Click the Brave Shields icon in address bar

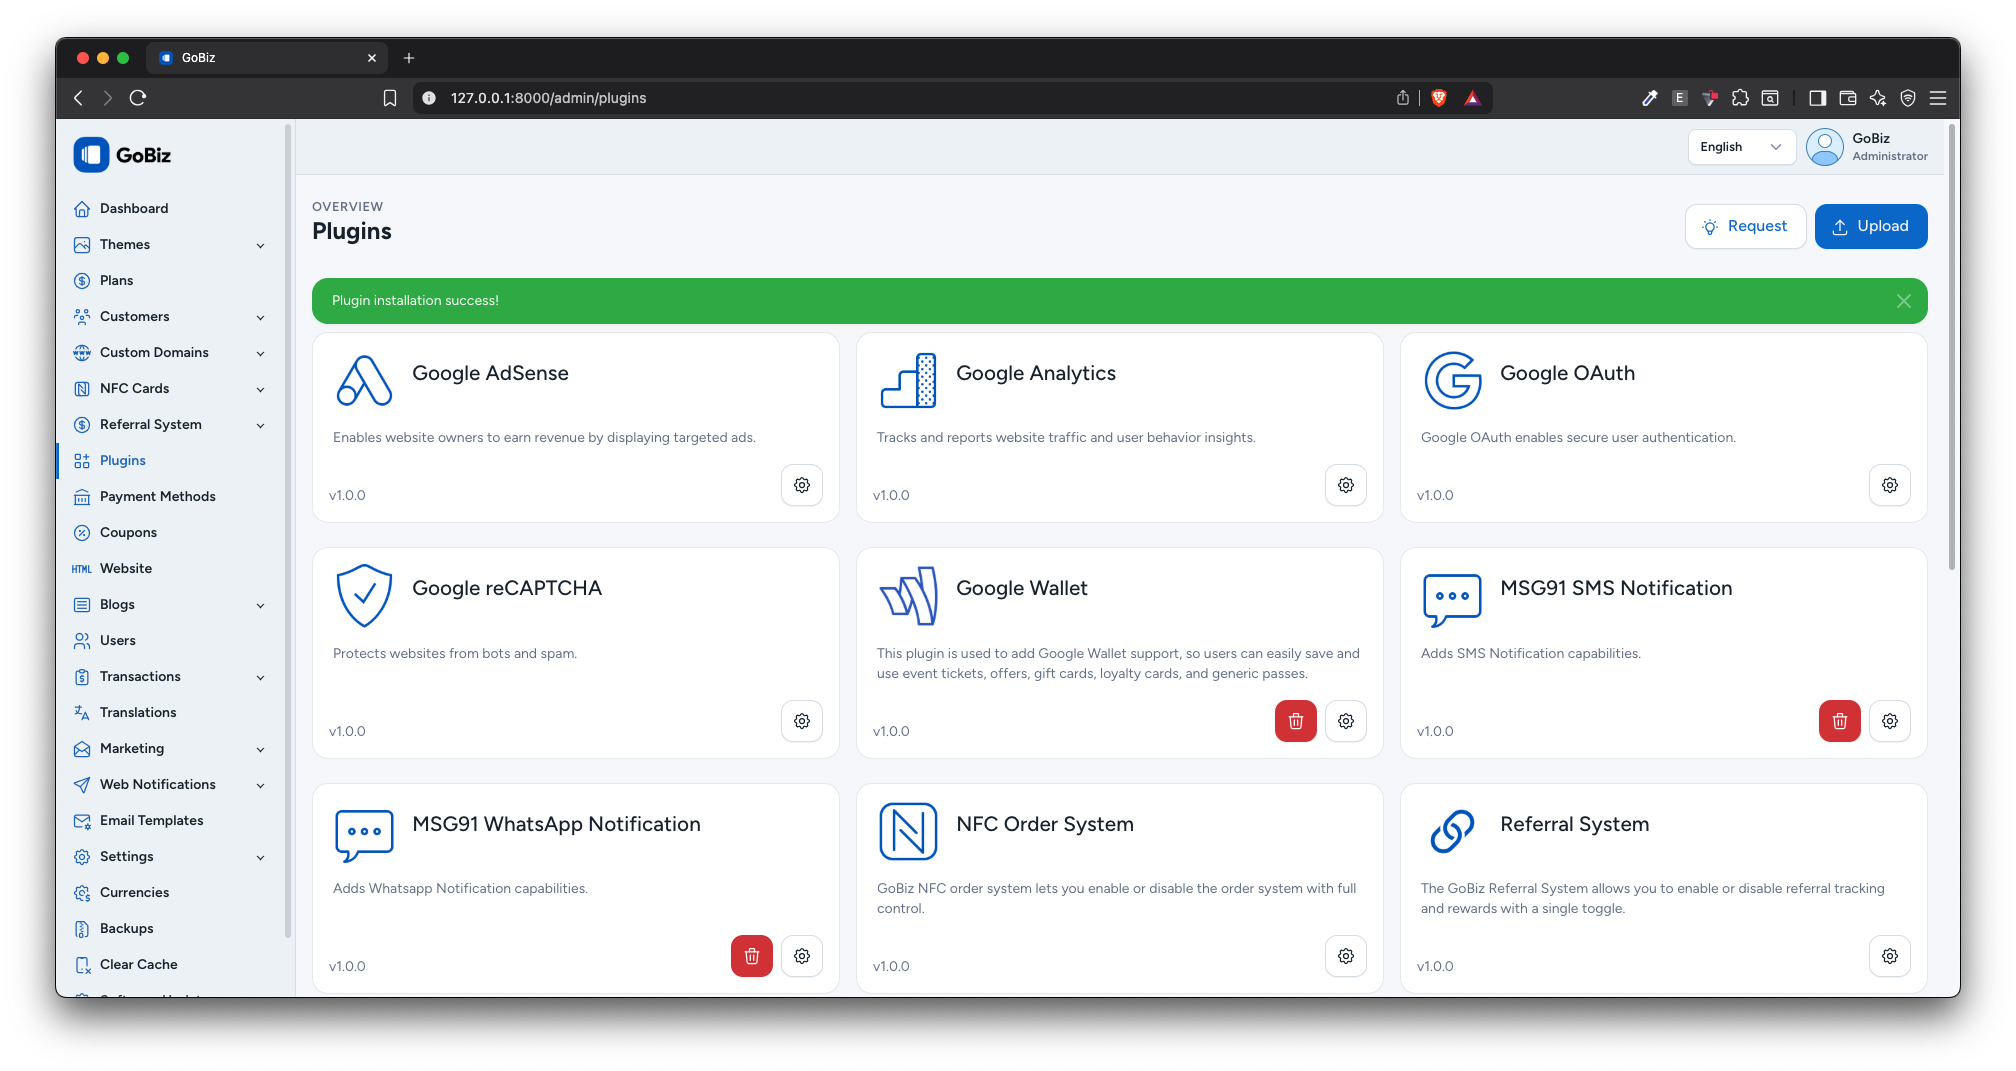1439,98
